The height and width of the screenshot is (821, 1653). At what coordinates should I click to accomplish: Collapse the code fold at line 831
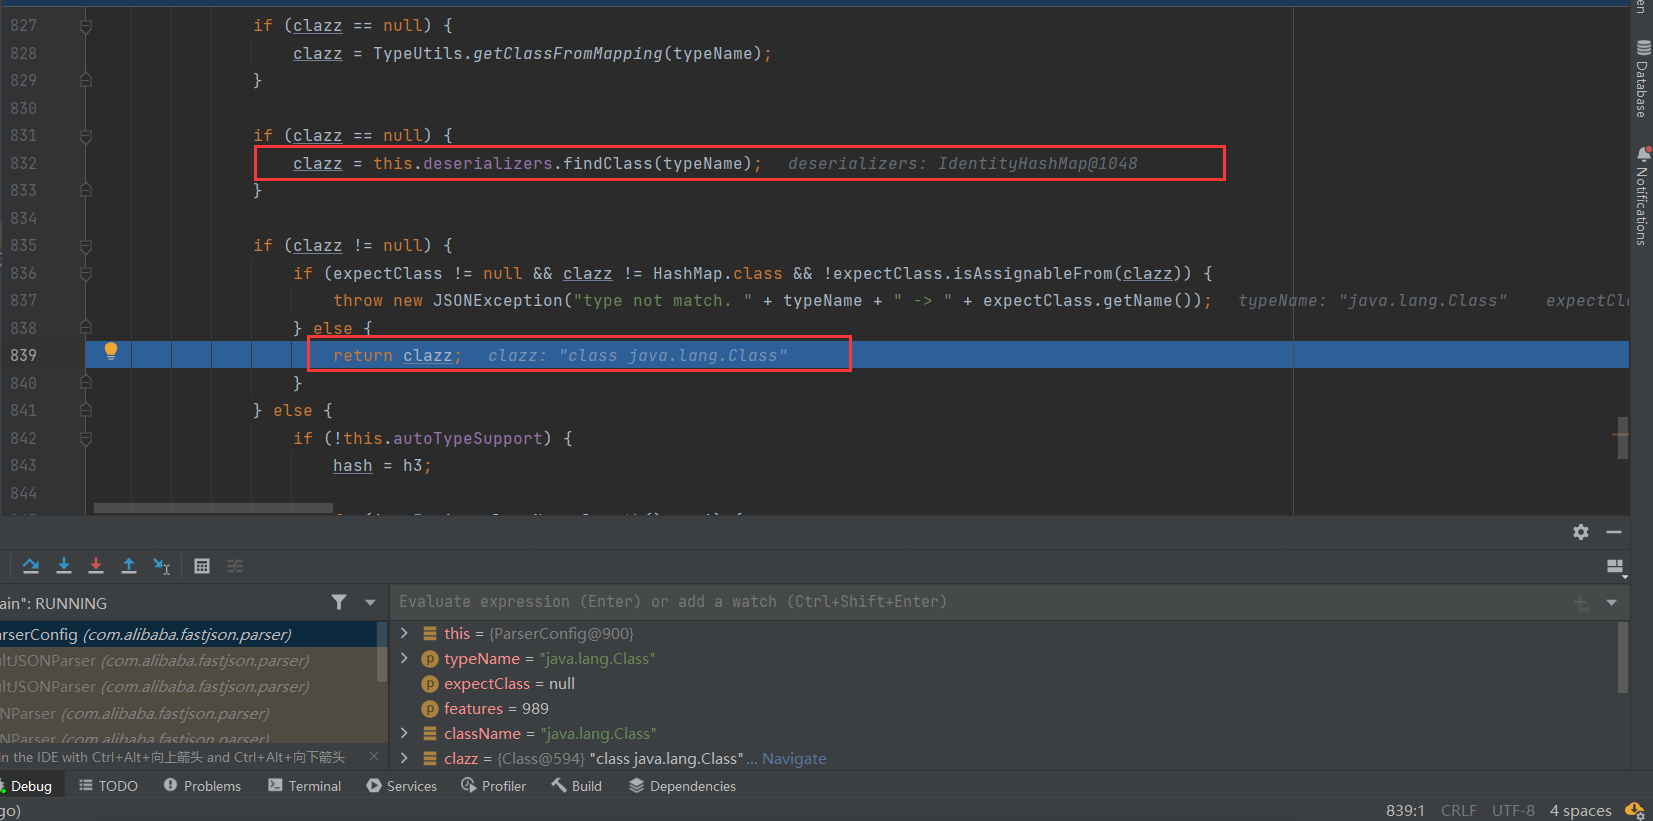[86, 136]
